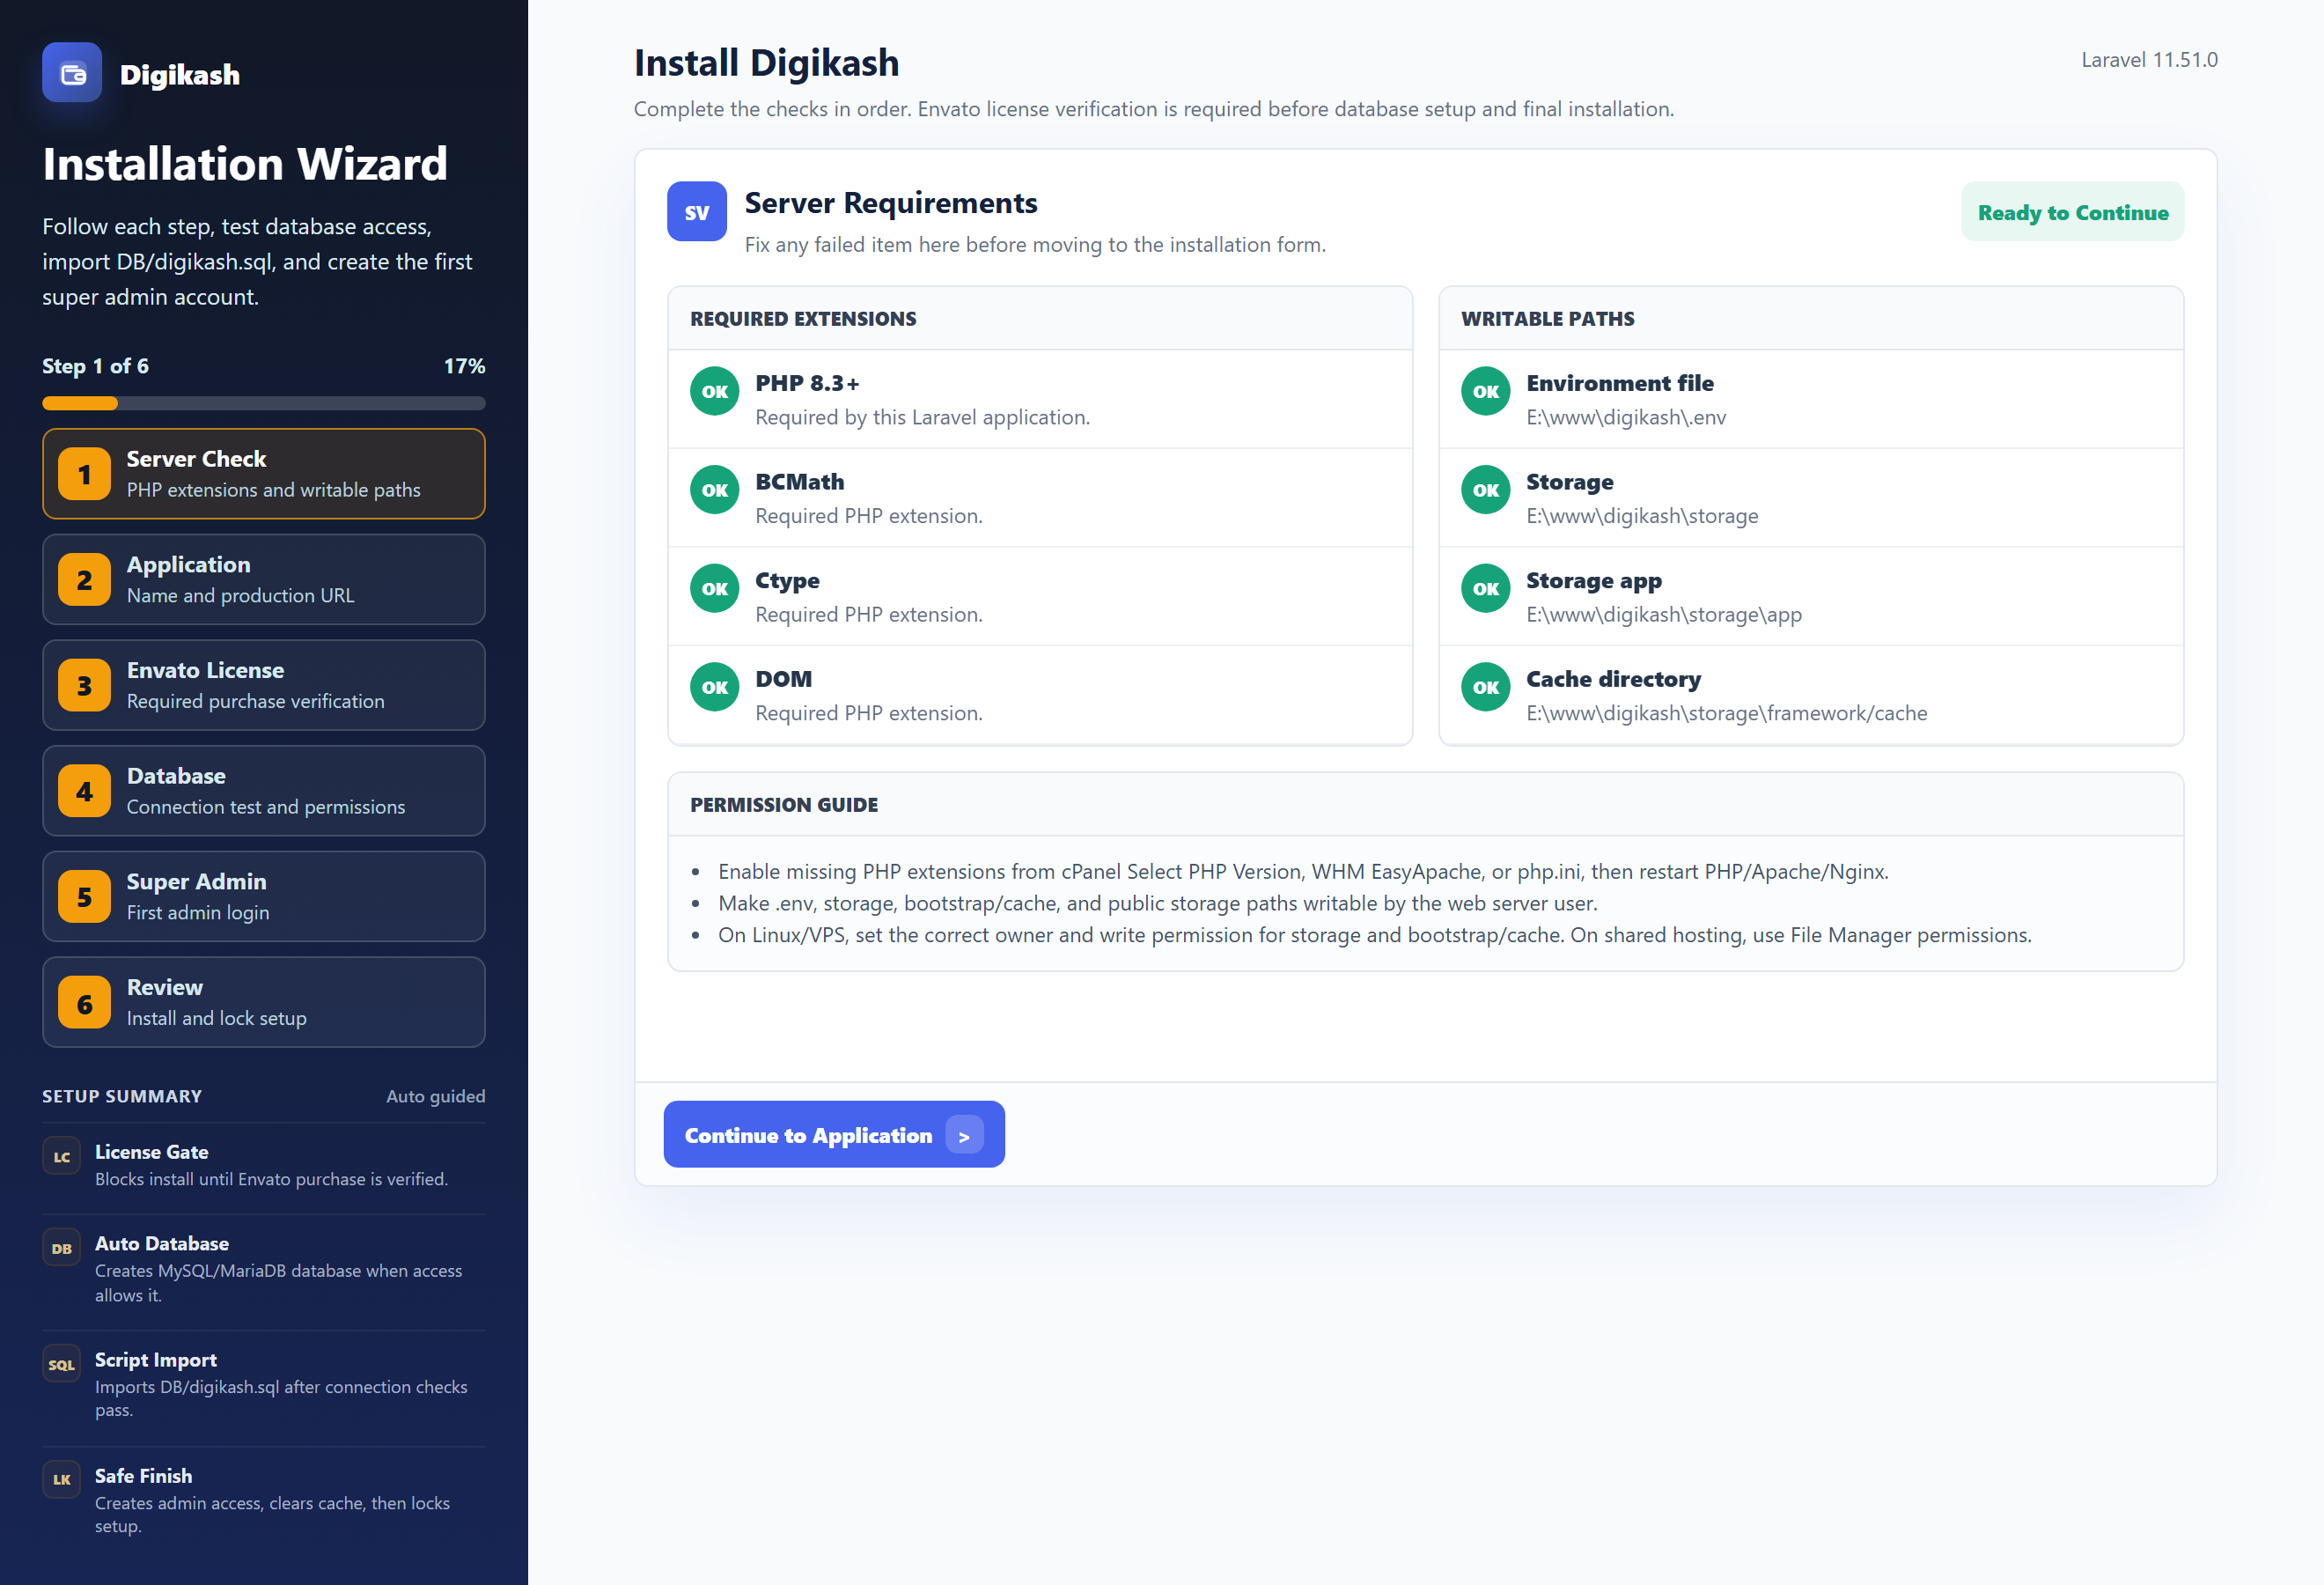Select the Super Admin step title
The image size is (2324, 1585).
196,882
